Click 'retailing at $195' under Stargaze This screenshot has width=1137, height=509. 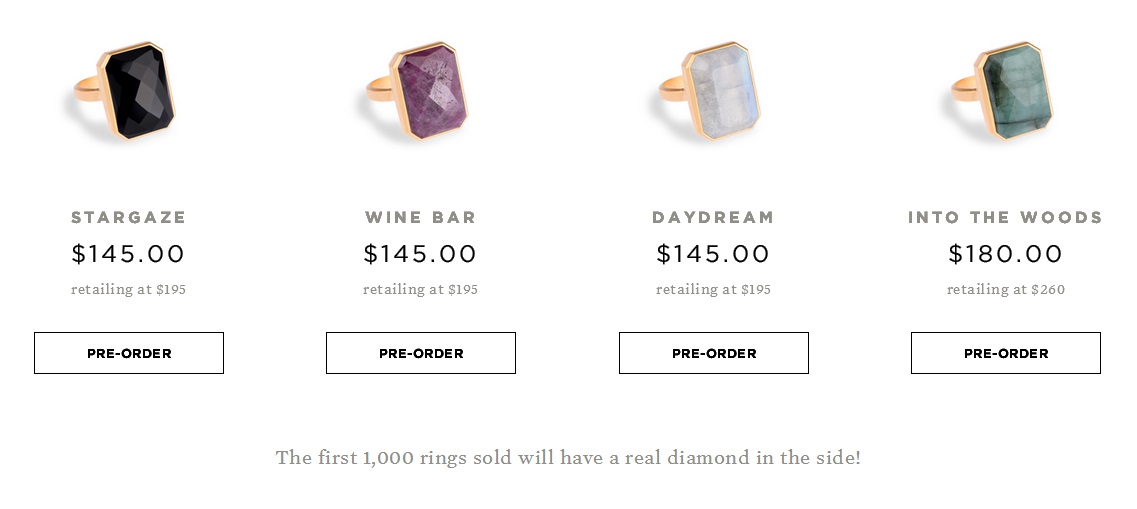[x=129, y=290]
